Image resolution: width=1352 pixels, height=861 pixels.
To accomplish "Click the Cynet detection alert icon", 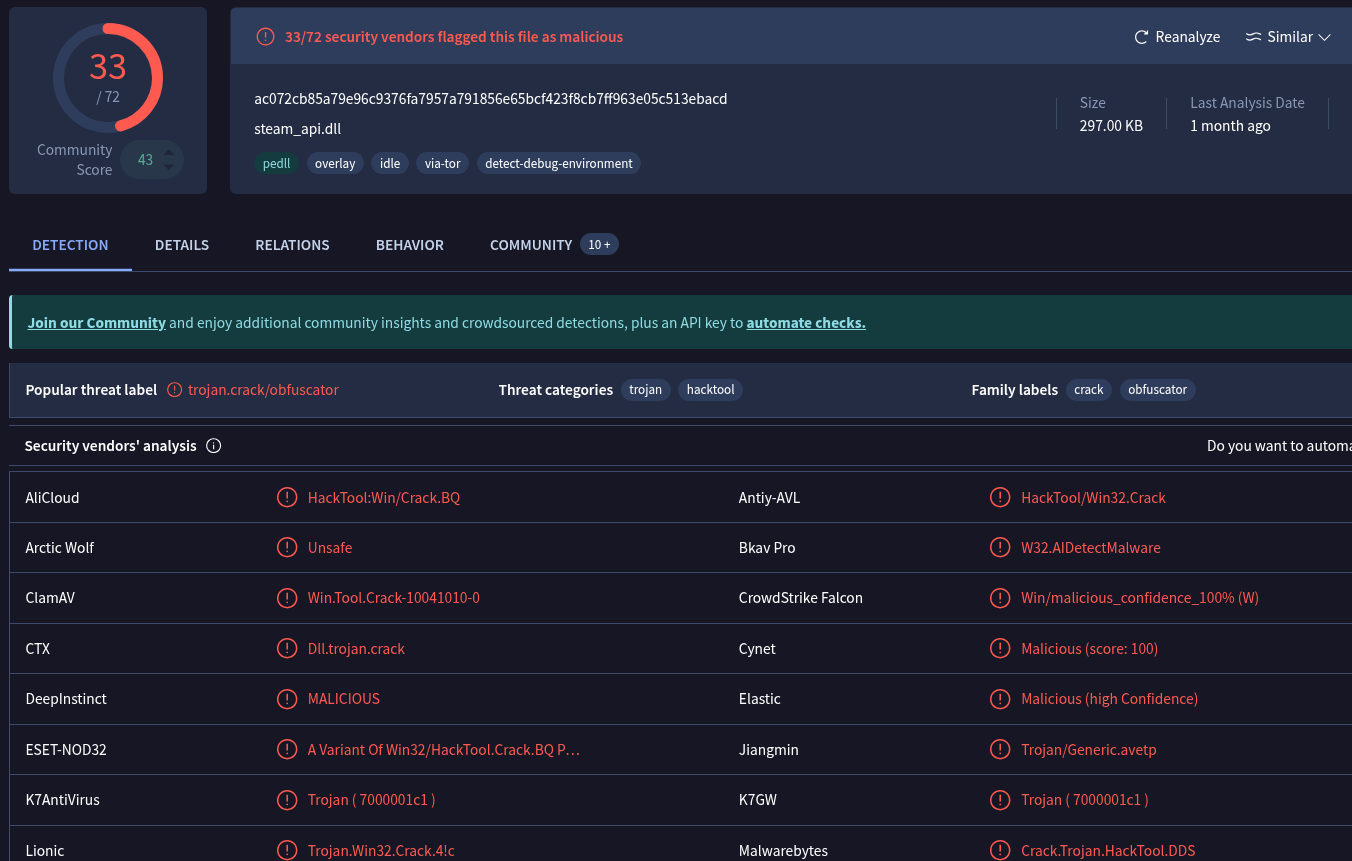I will click(1000, 648).
